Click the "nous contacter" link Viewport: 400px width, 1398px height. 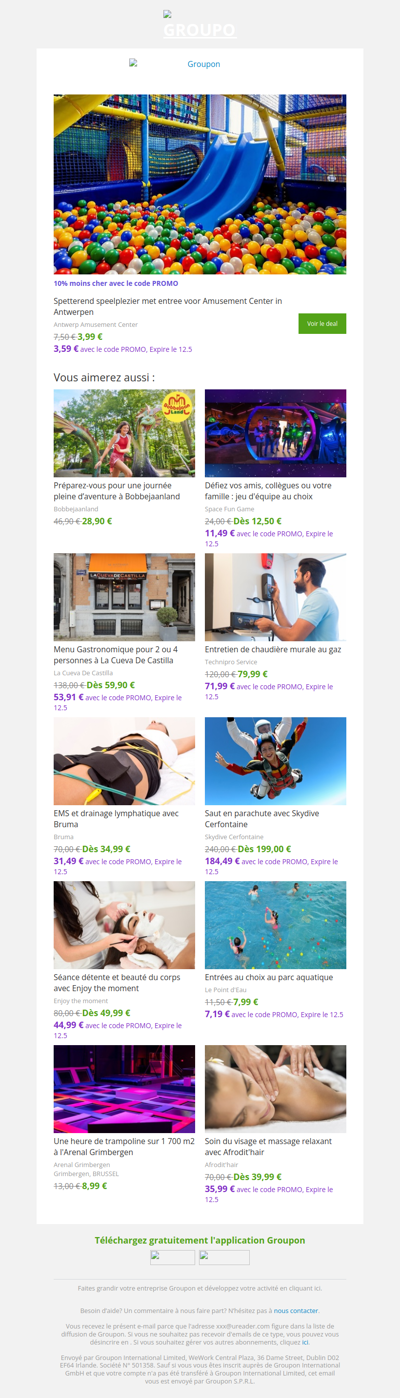[x=297, y=1310]
